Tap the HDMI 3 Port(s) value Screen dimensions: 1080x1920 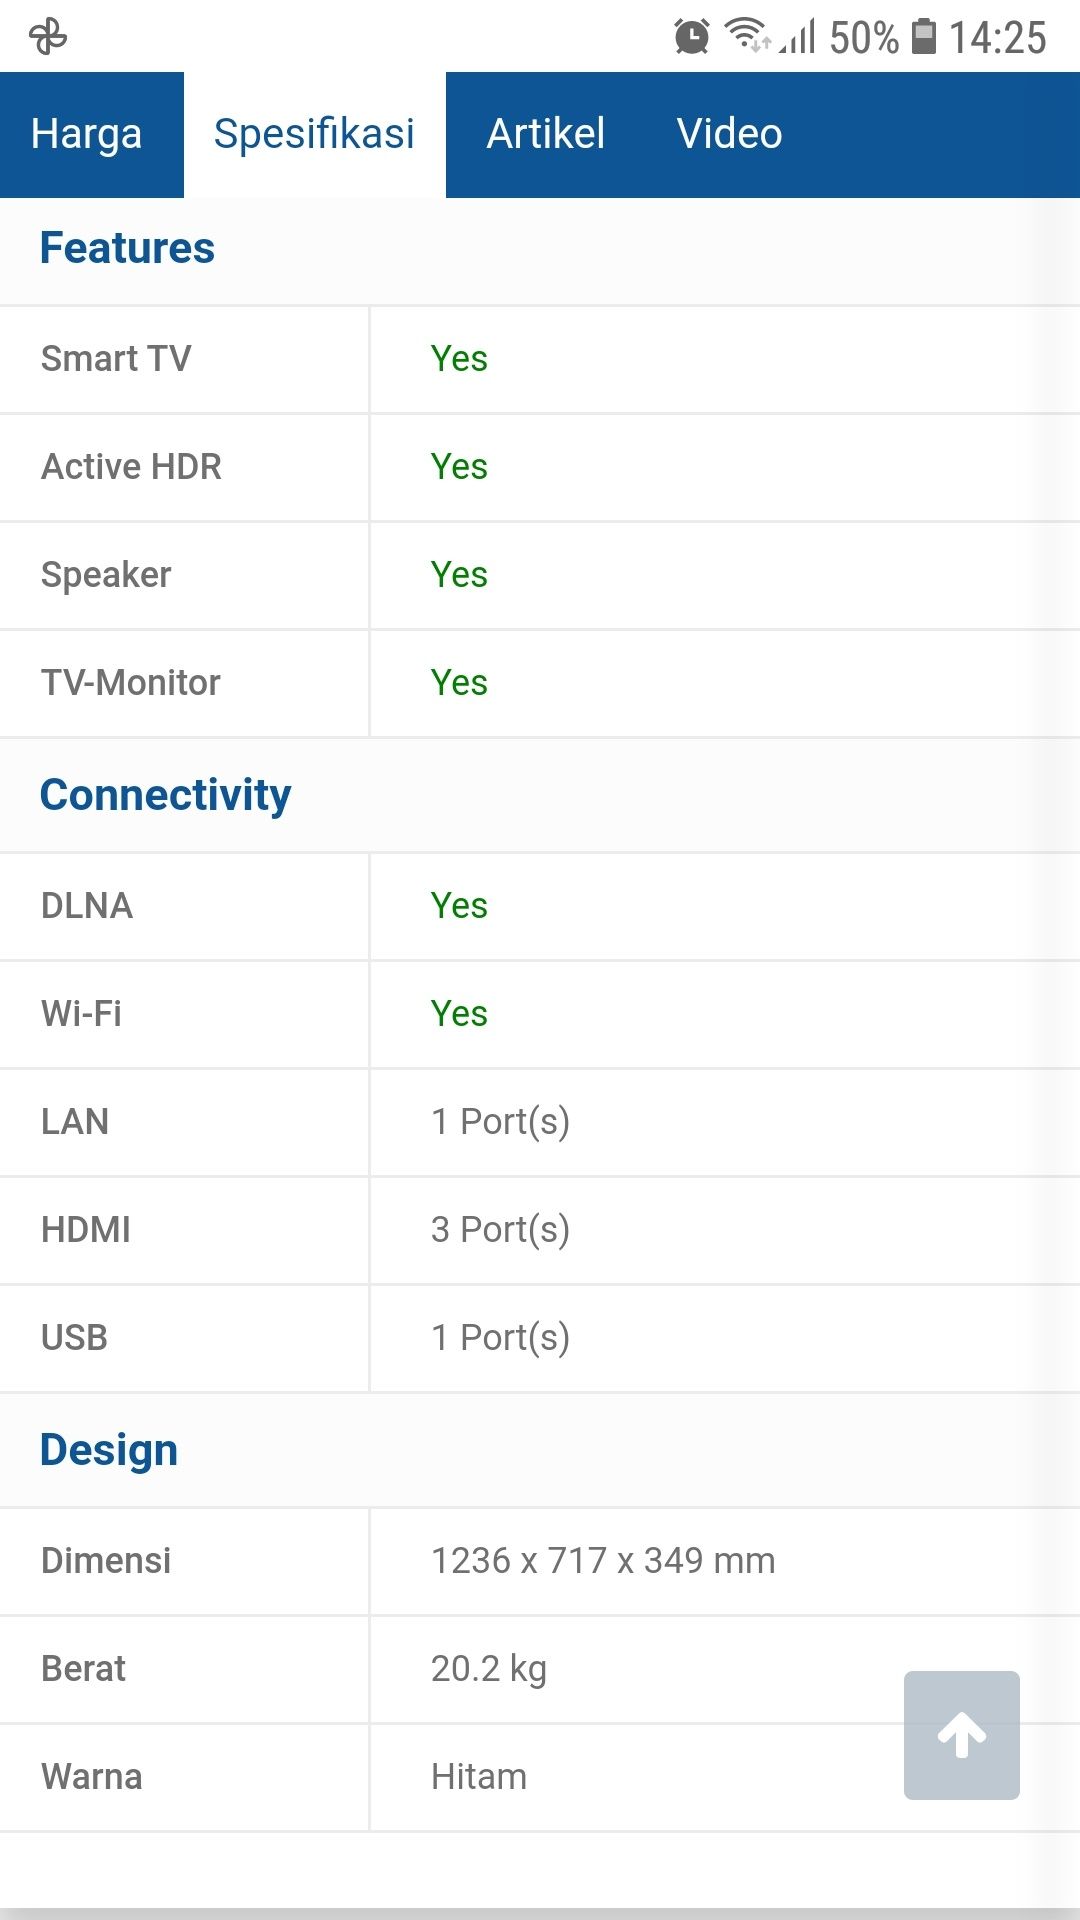tap(500, 1230)
